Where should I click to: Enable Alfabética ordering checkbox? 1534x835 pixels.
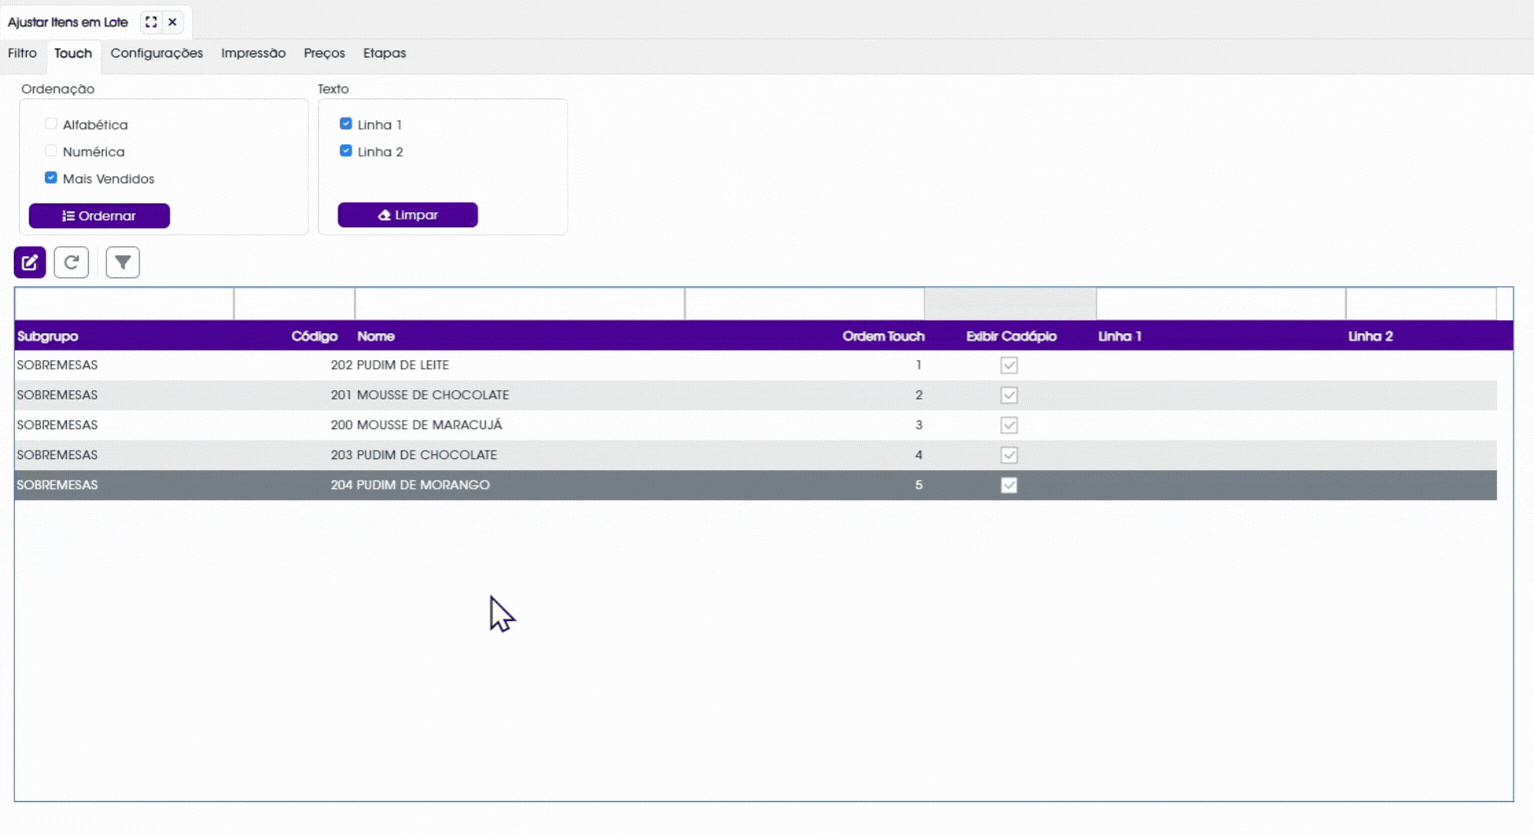[51, 124]
